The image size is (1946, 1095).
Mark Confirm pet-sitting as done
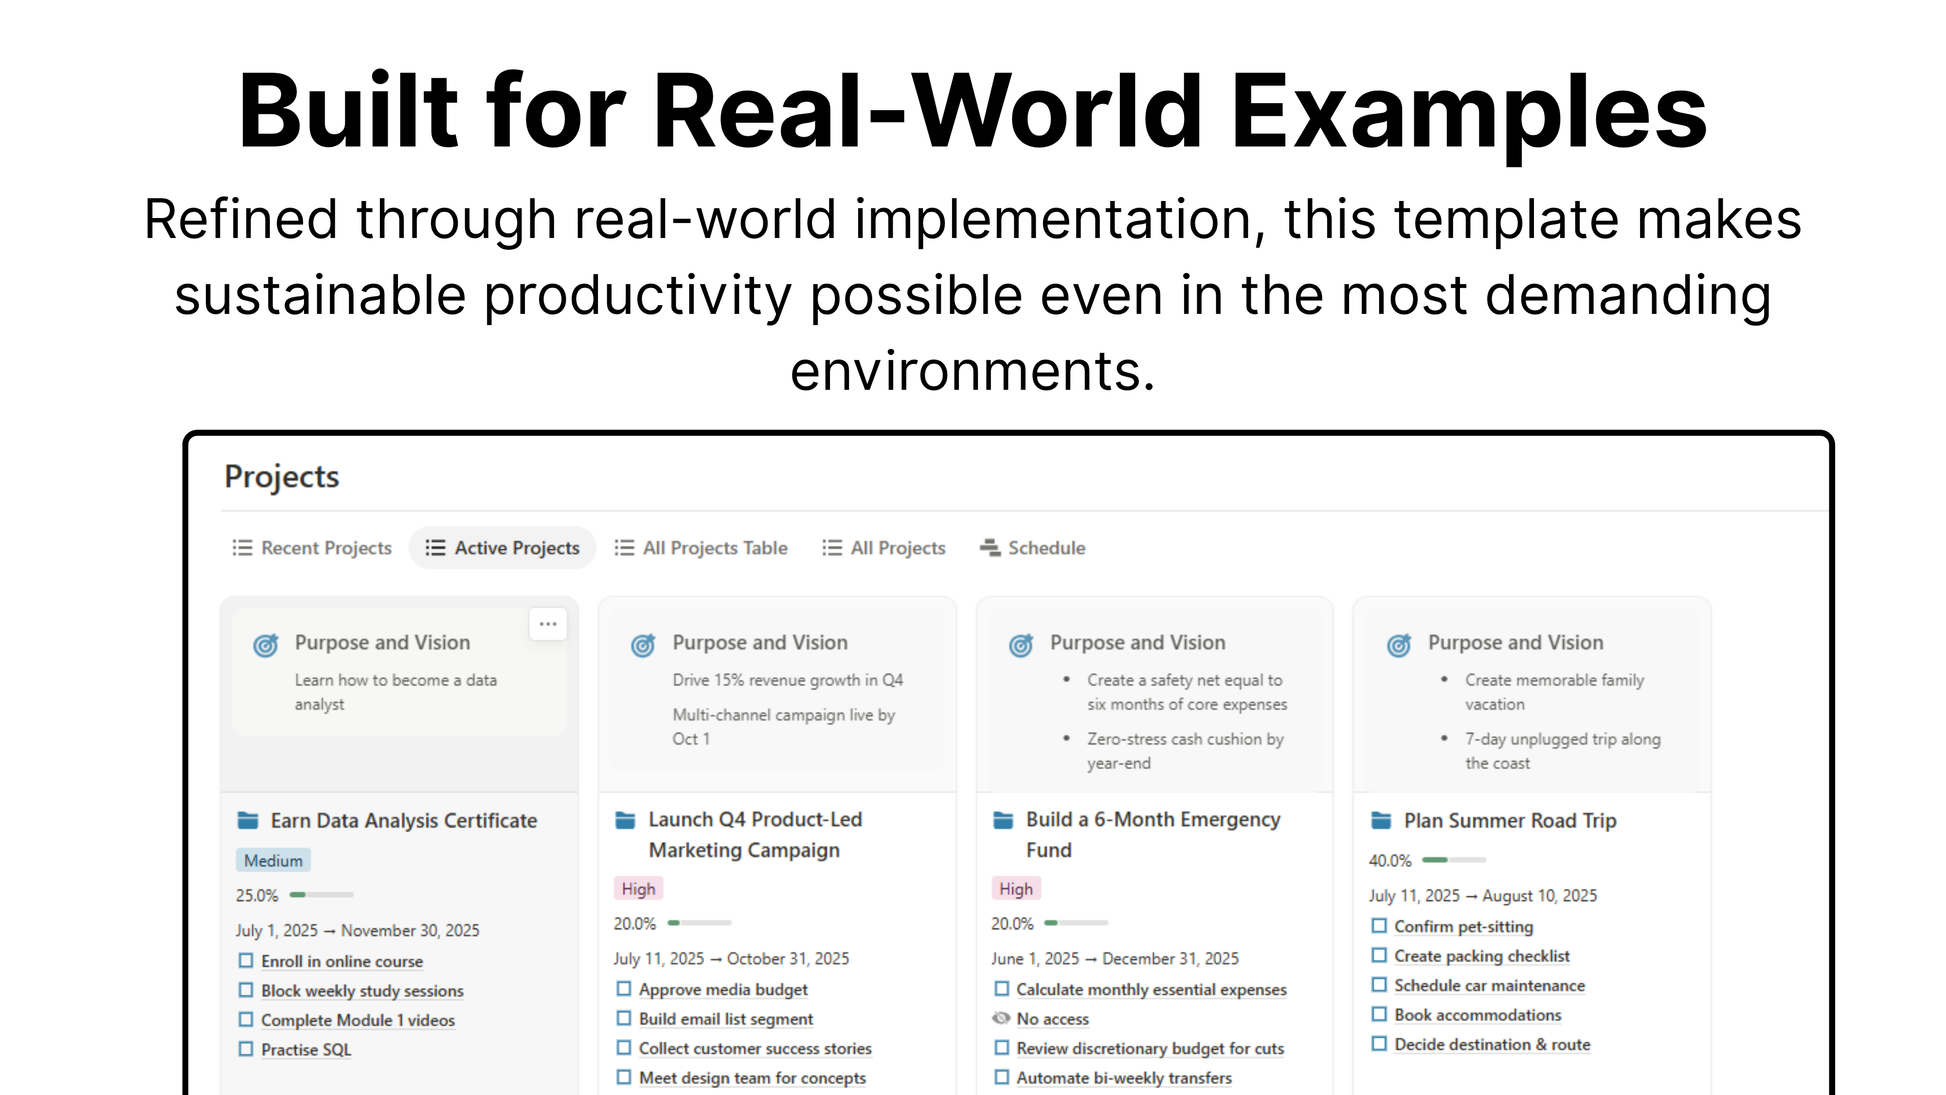click(x=1379, y=926)
